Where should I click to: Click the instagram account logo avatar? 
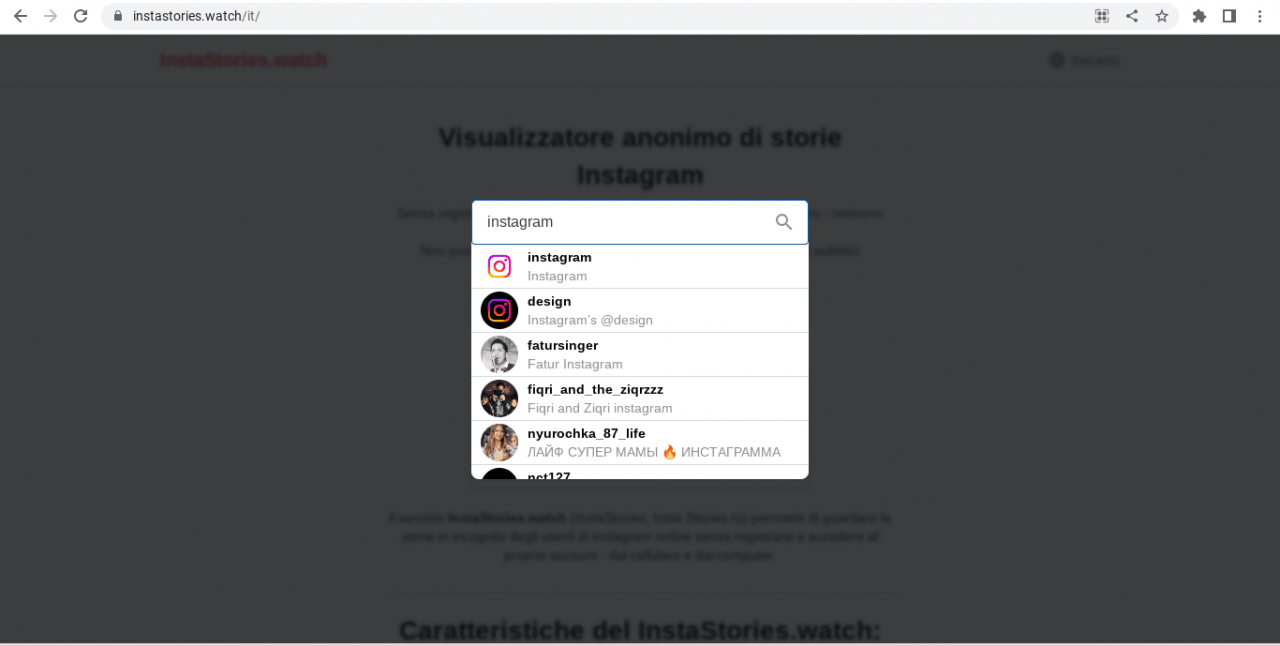[x=499, y=266]
